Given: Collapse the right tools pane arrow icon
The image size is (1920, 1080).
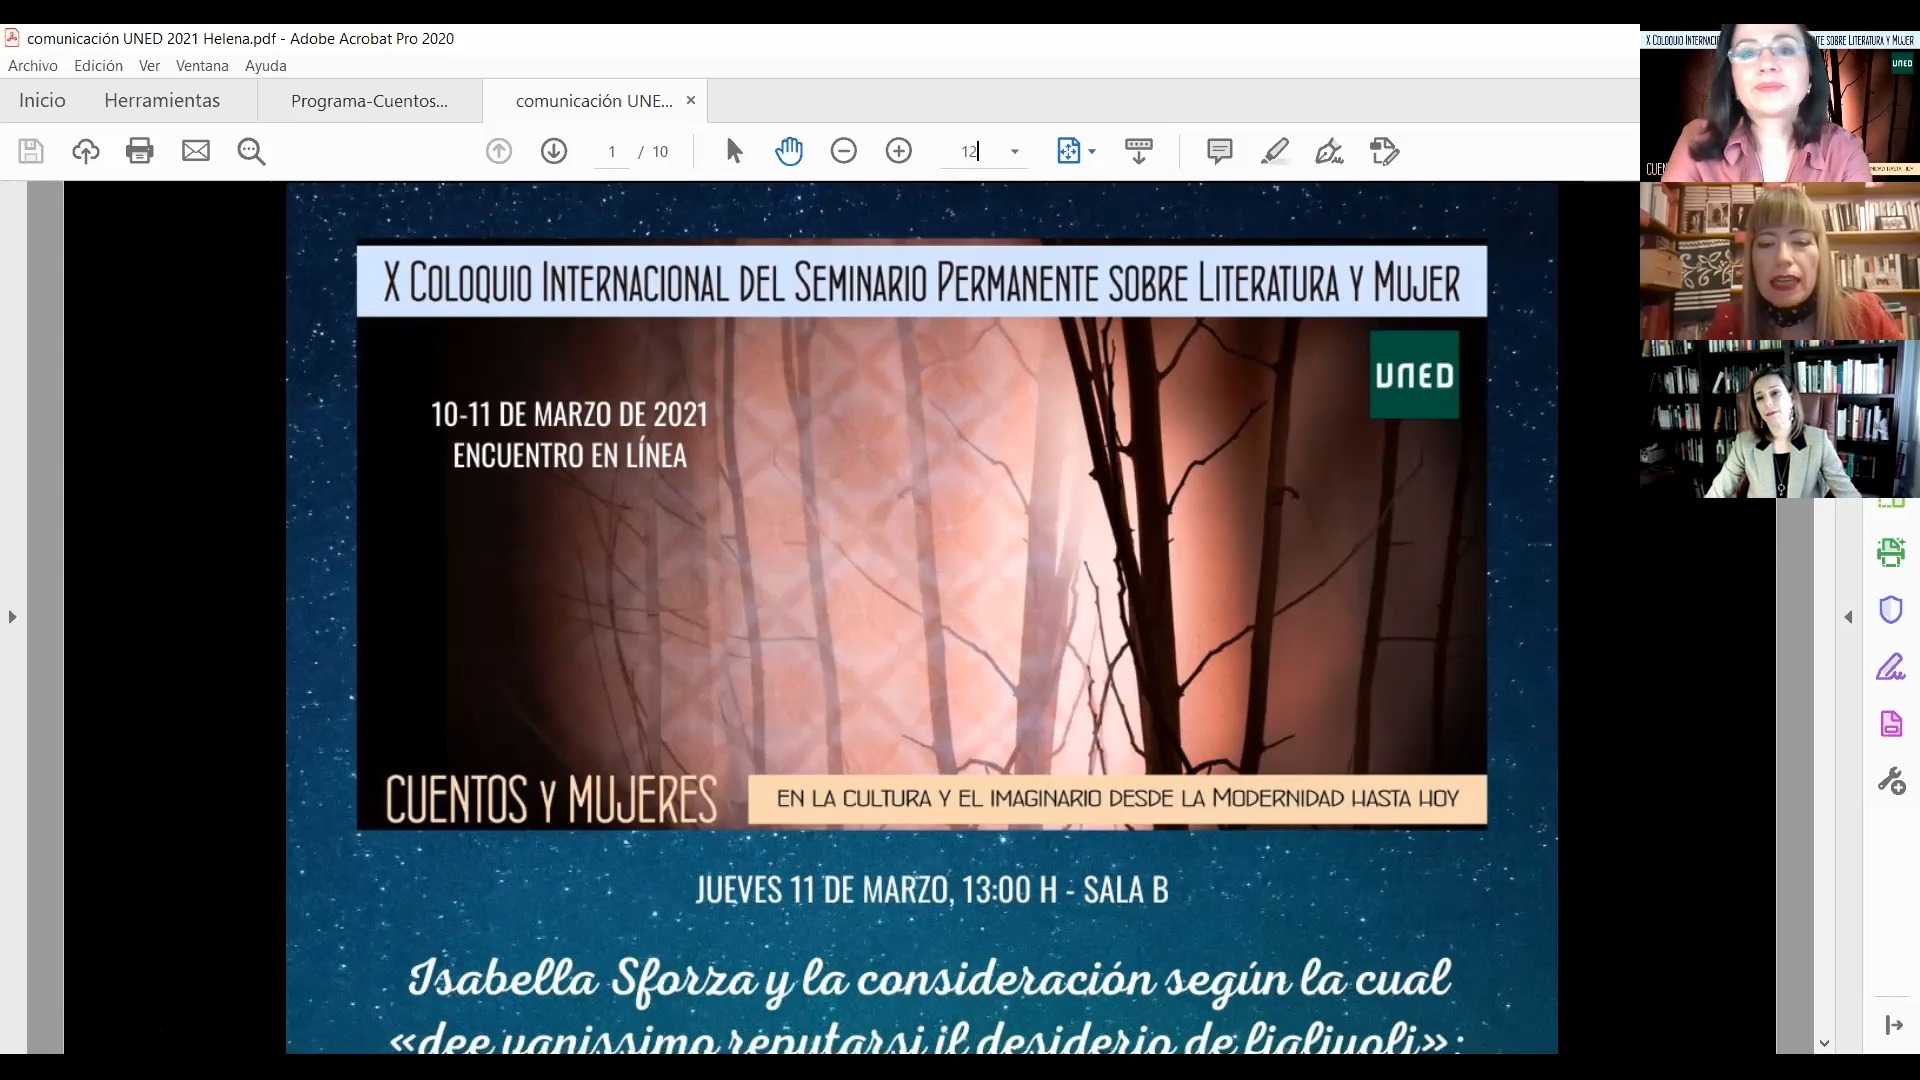Looking at the screenshot, I should 1893,1025.
